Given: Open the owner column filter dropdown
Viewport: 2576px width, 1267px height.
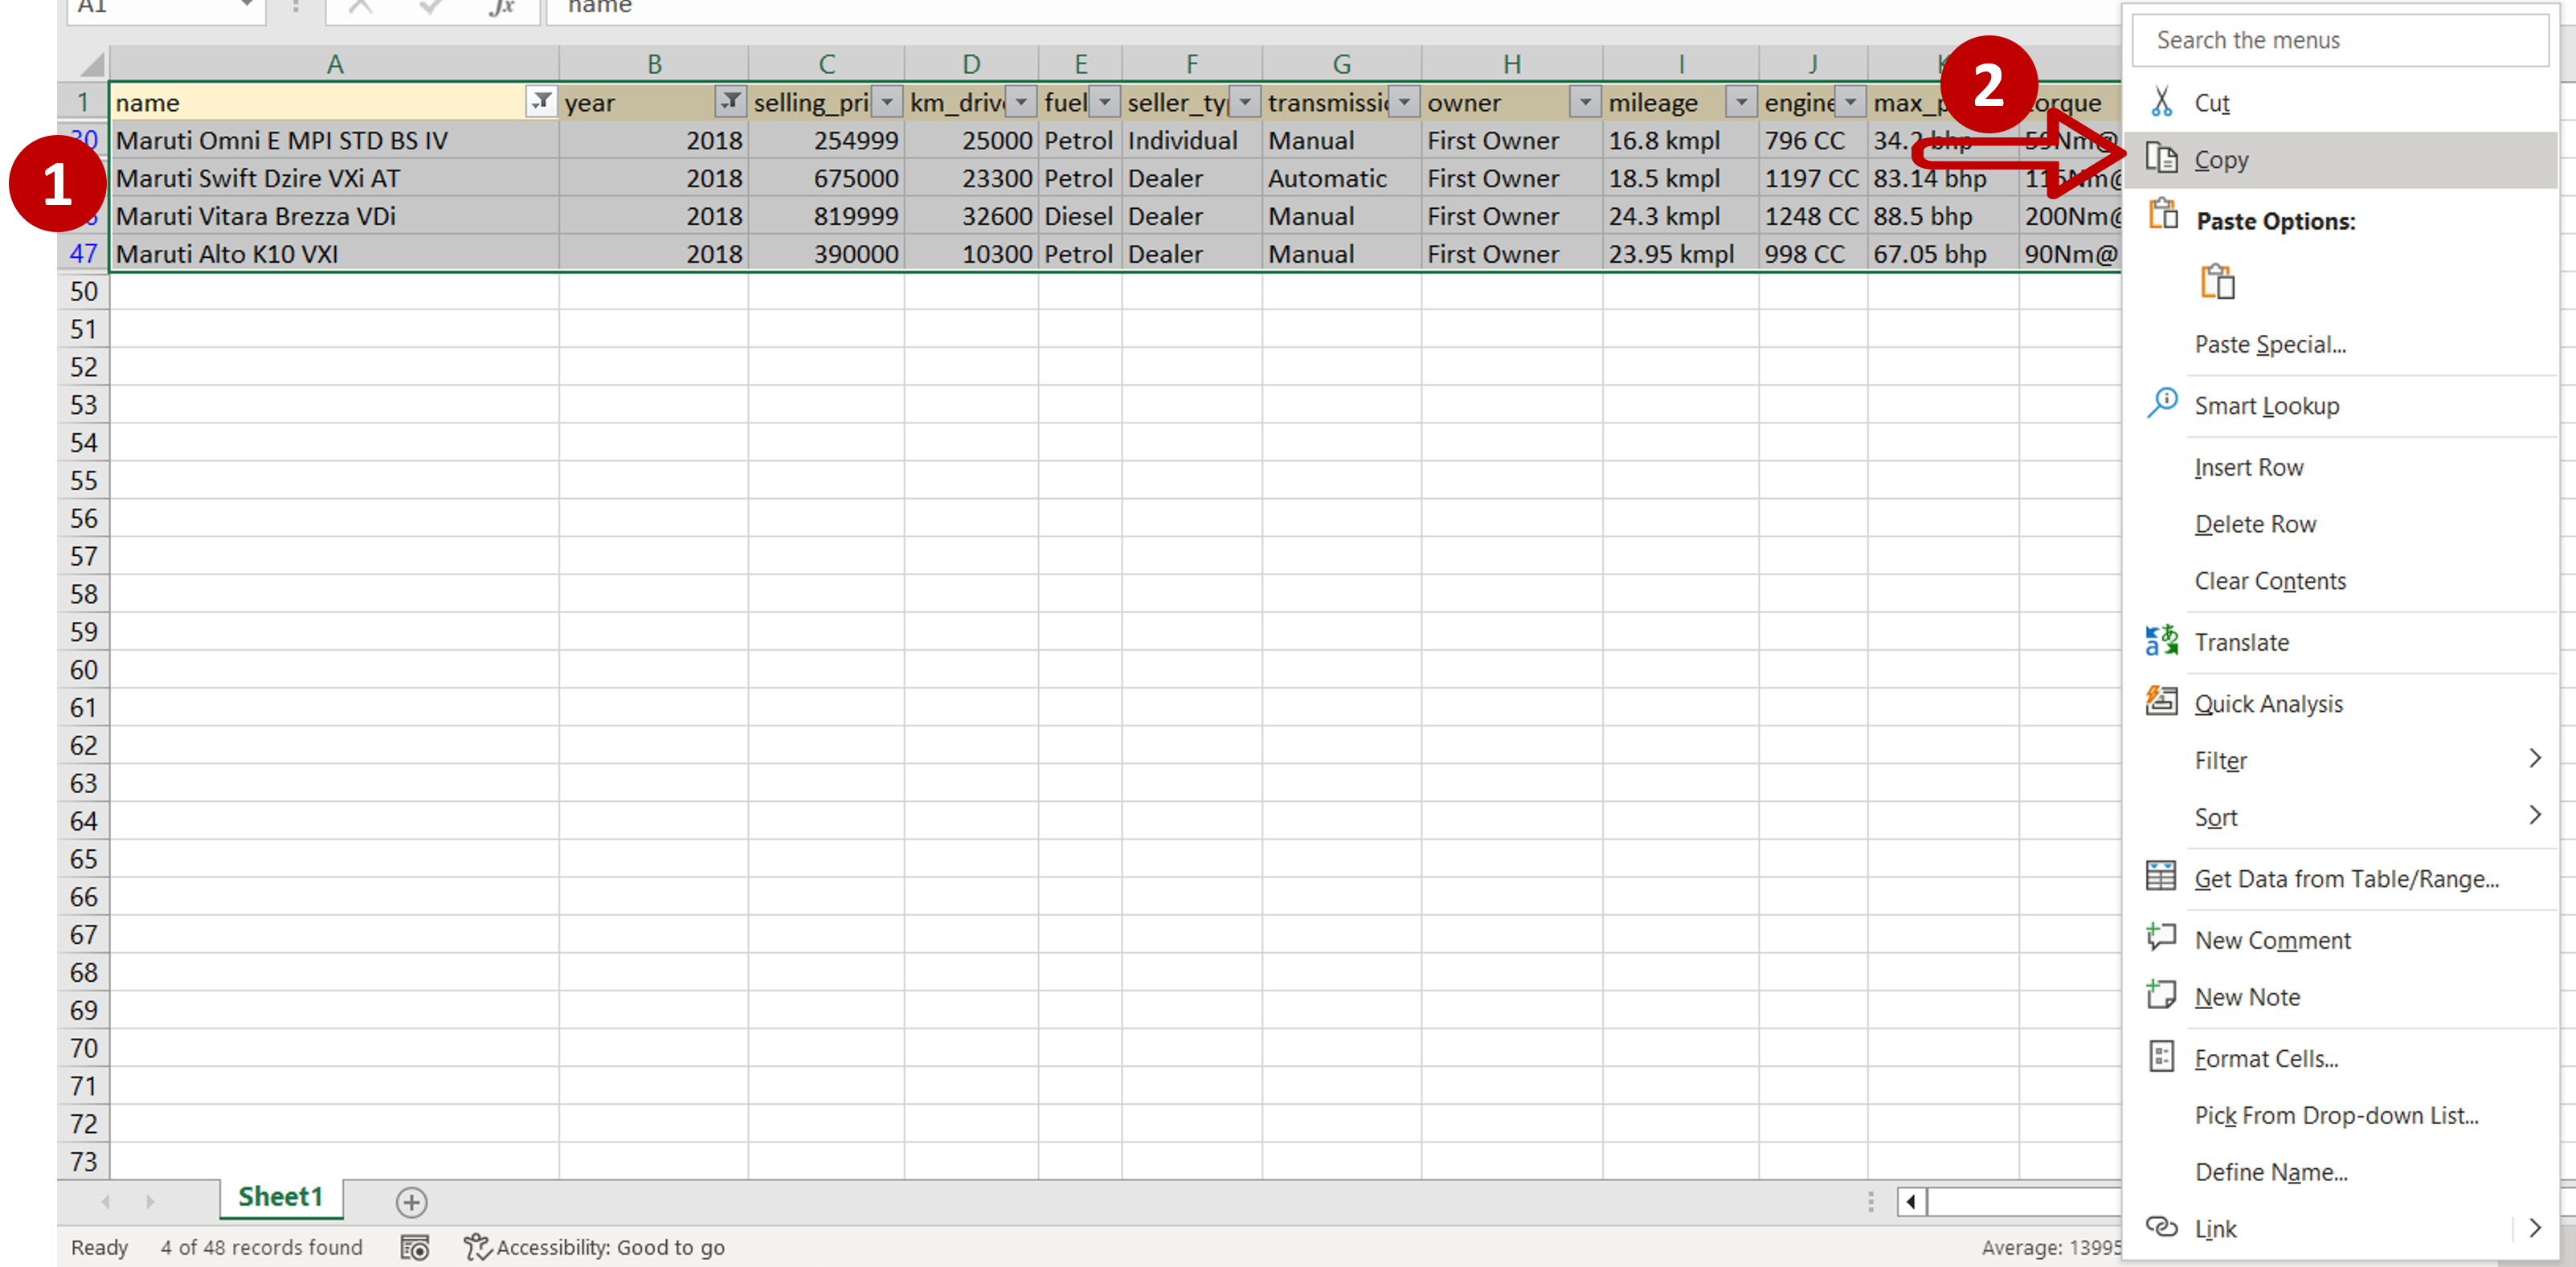Looking at the screenshot, I should click(1586, 101).
